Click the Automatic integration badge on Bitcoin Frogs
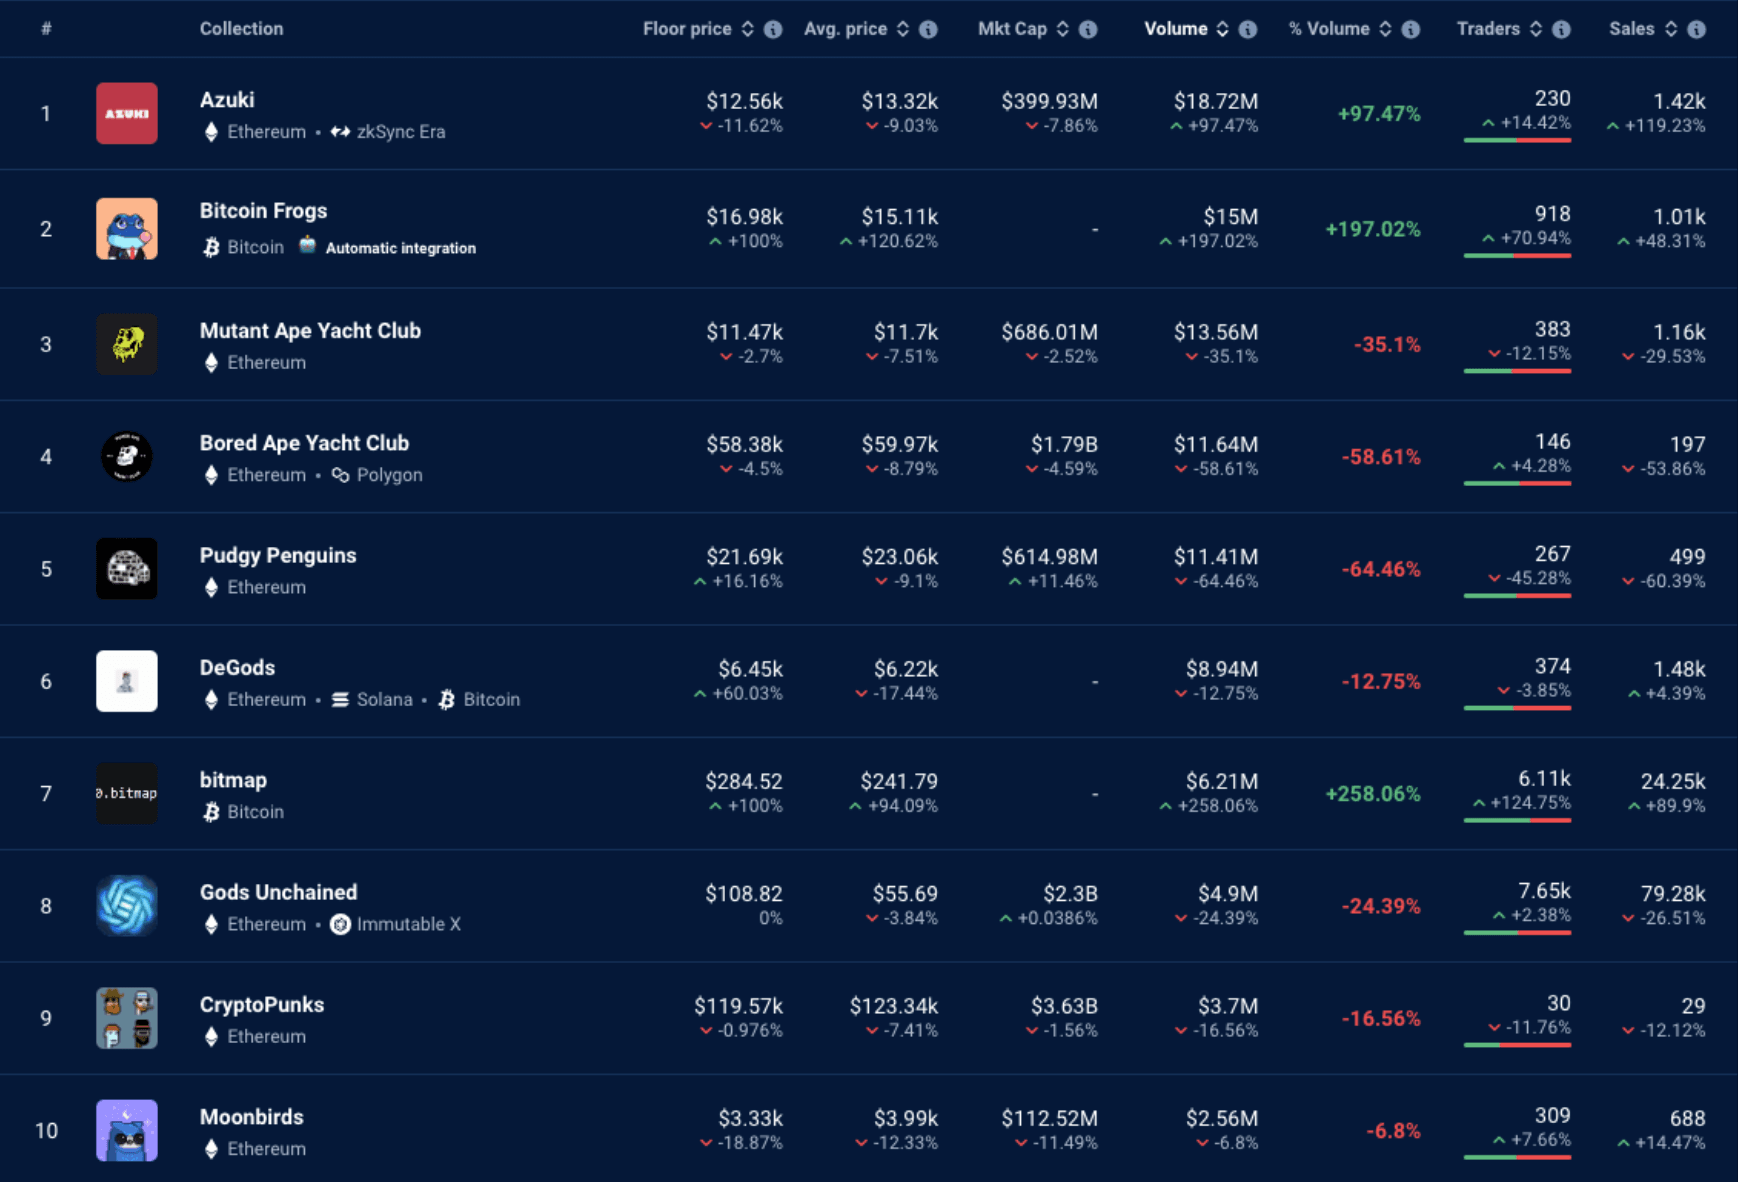The width and height of the screenshot is (1738, 1182). (x=400, y=248)
